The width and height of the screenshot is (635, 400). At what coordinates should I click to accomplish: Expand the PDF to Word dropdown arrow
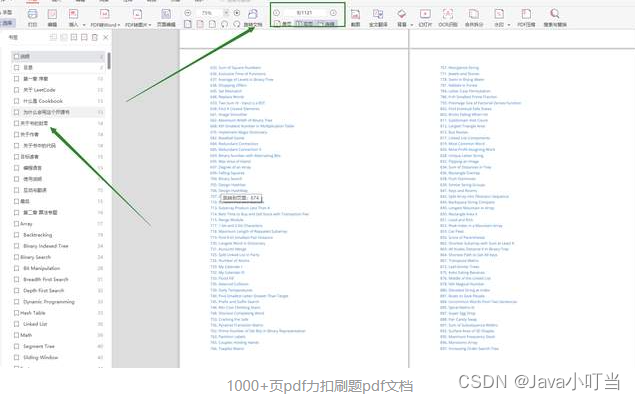[x=118, y=25]
